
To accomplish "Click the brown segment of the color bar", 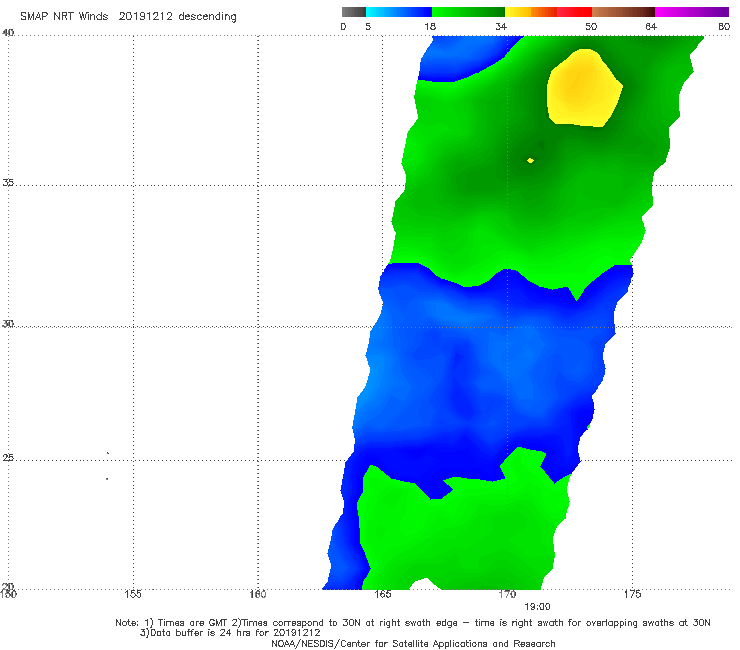I will [x=623, y=12].
